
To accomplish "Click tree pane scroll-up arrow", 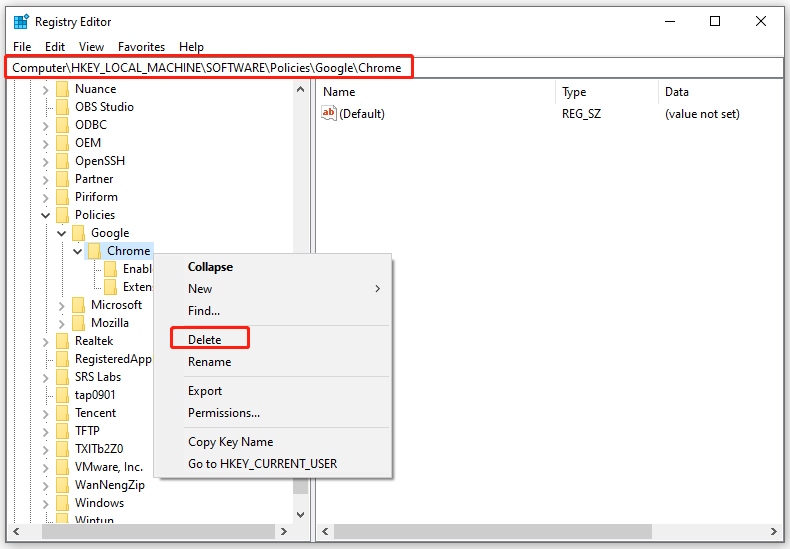I will (x=301, y=90).
